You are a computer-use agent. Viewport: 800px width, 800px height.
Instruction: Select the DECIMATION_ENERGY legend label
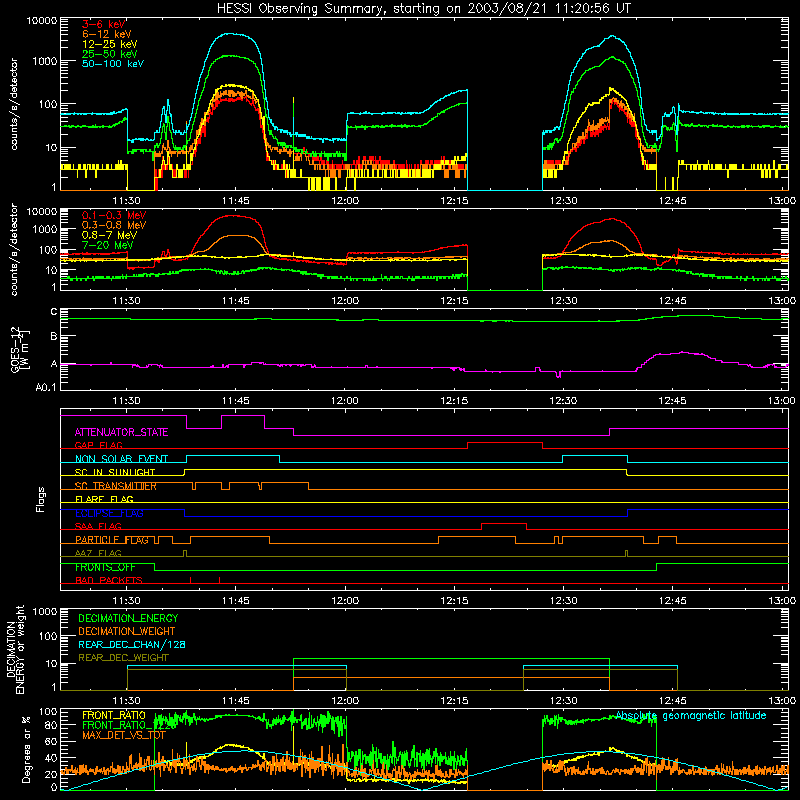tap(128, 618)
